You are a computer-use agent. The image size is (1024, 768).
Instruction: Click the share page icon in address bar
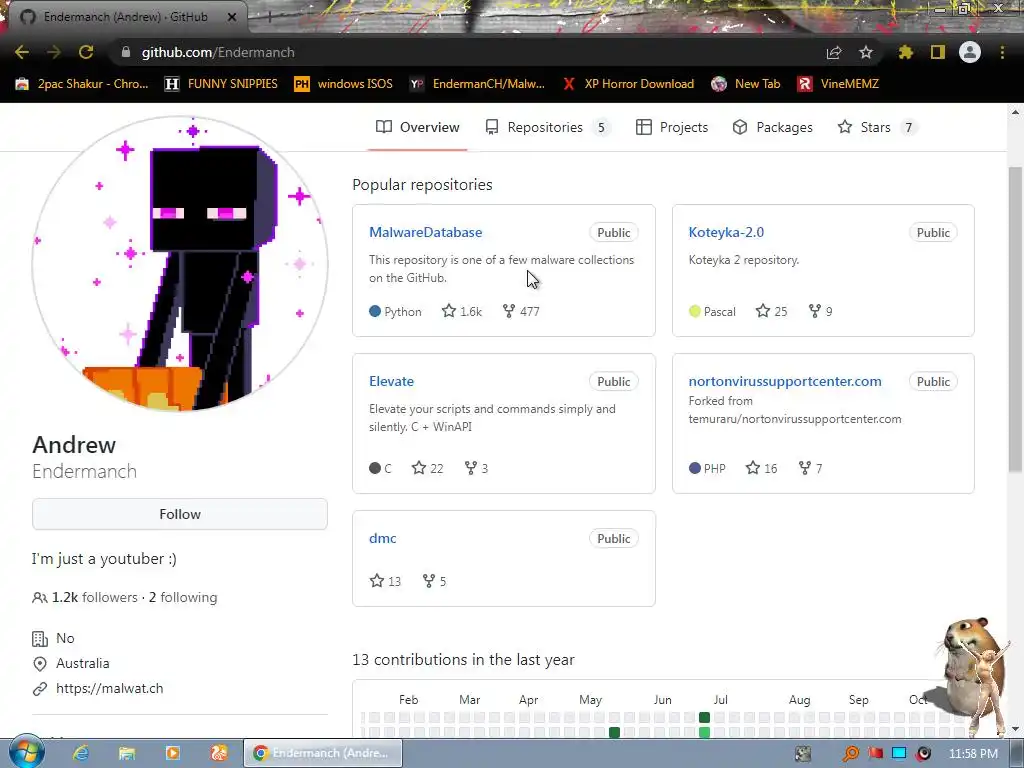point(834,52)
